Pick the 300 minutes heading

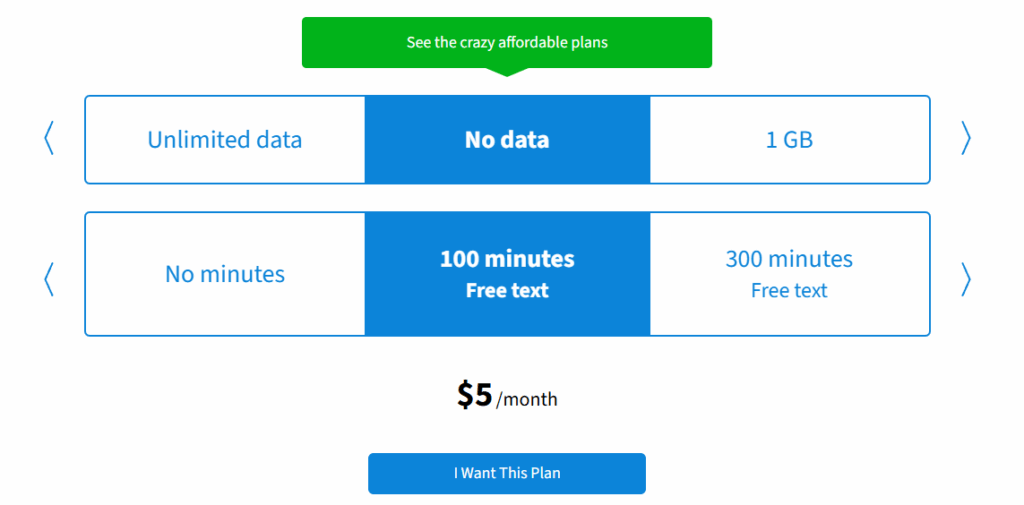789,259
